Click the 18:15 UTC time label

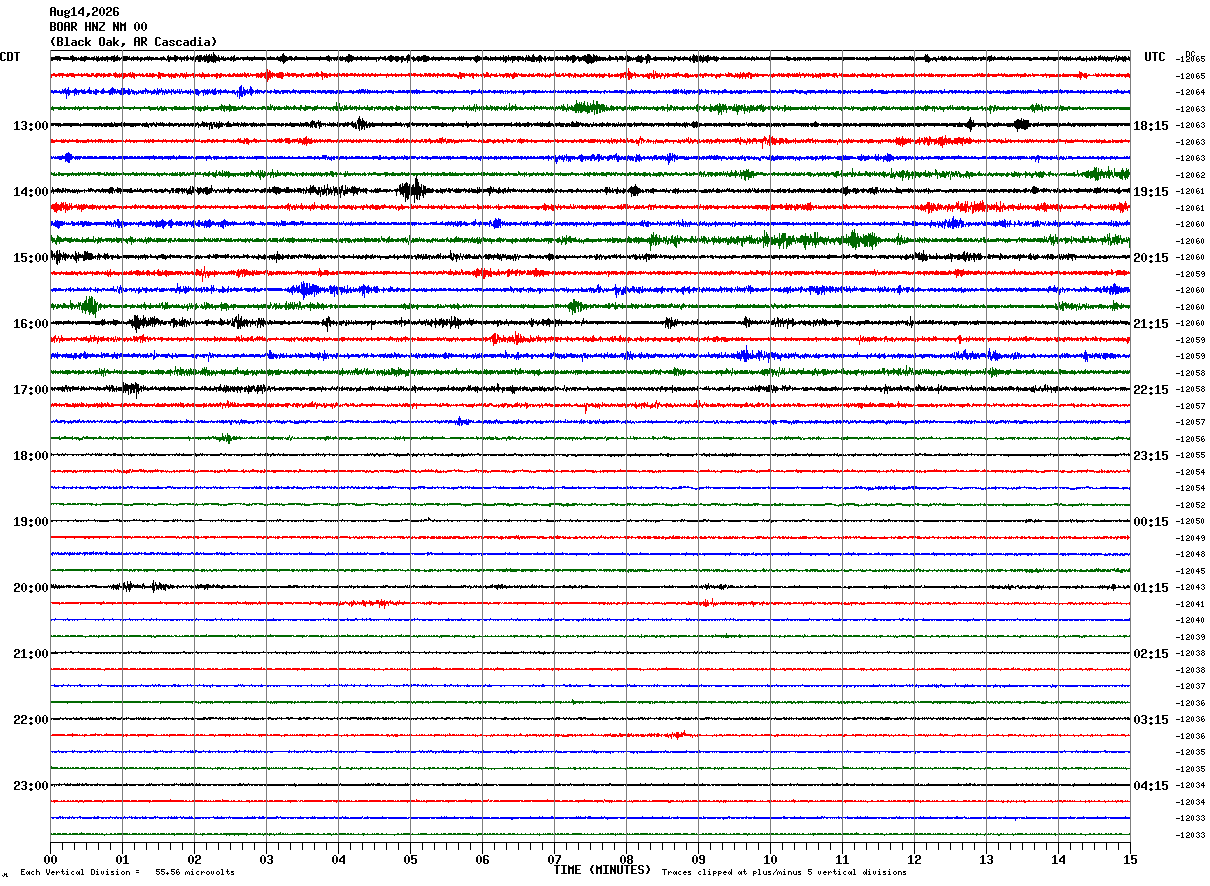(1151, 126)
